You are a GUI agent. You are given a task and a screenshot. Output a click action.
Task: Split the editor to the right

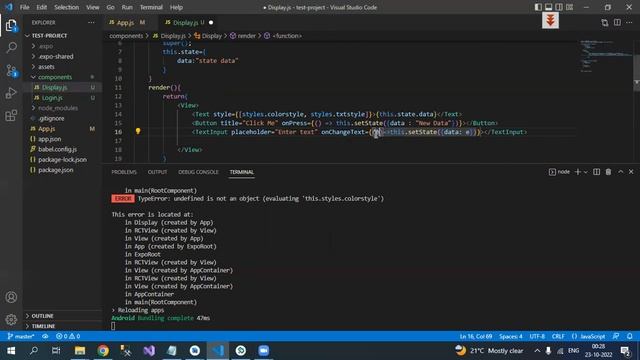point(617,23)
